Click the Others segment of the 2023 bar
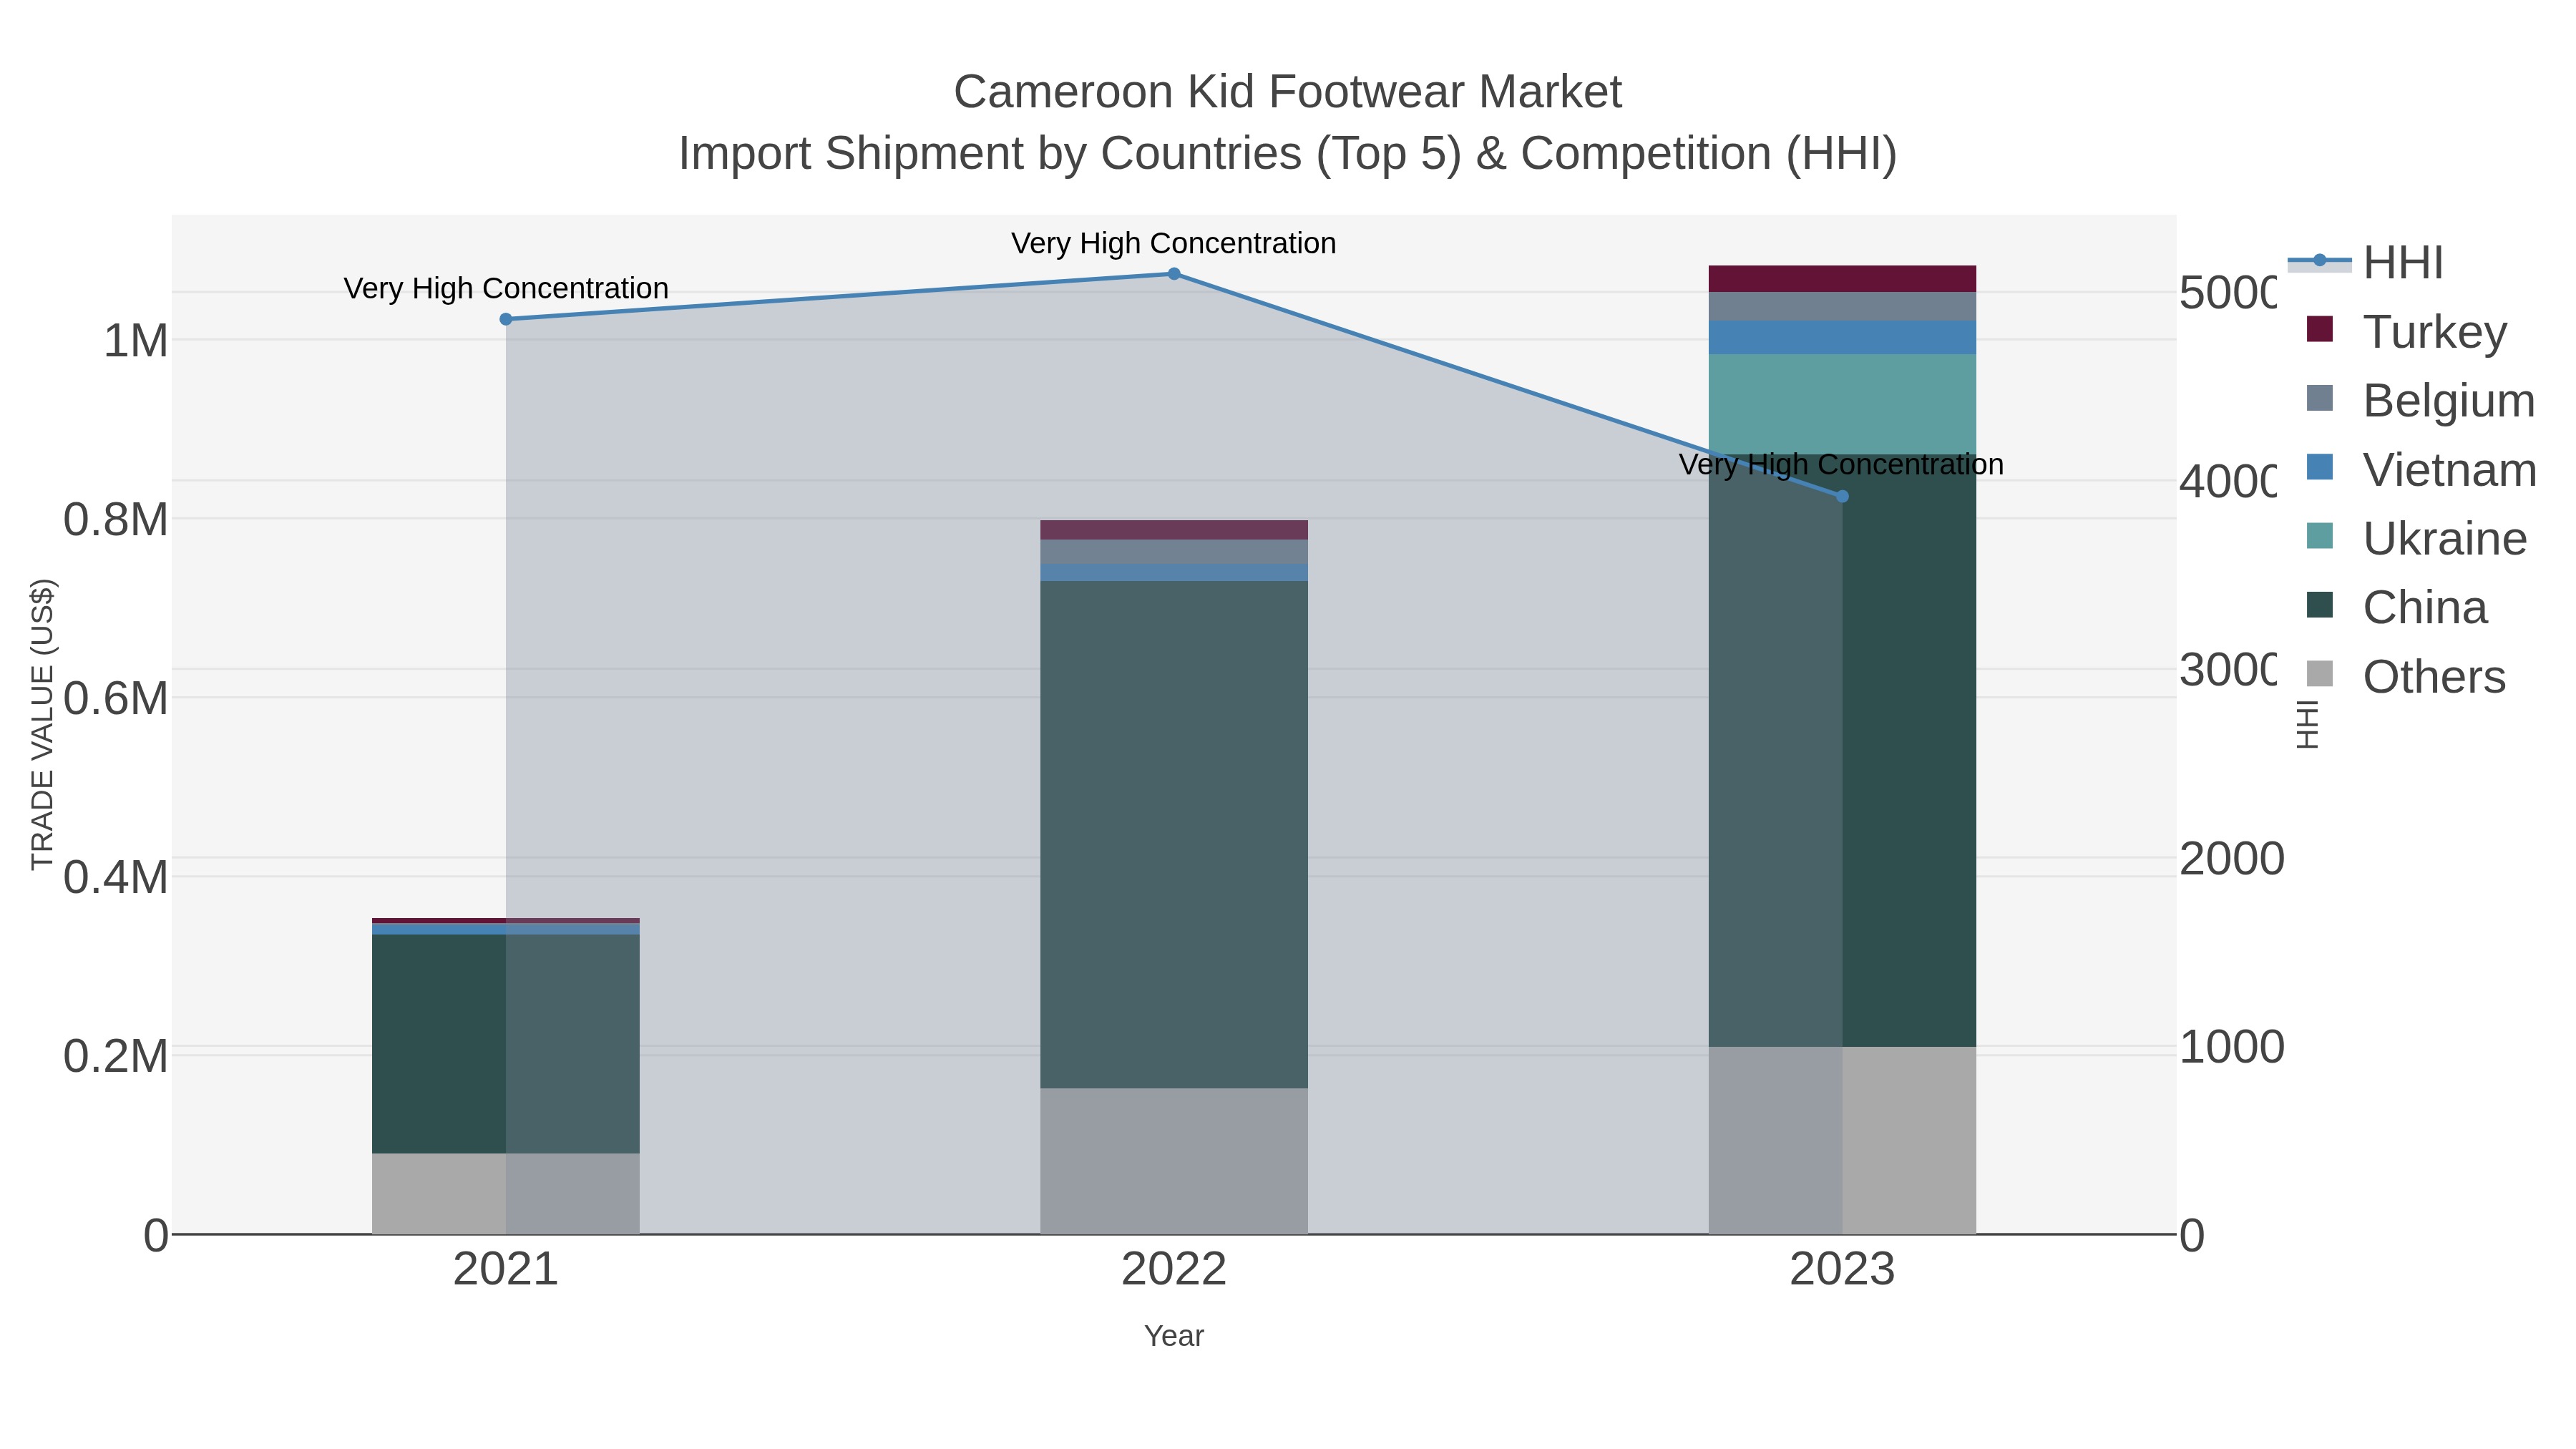 click(1842, 1140)
